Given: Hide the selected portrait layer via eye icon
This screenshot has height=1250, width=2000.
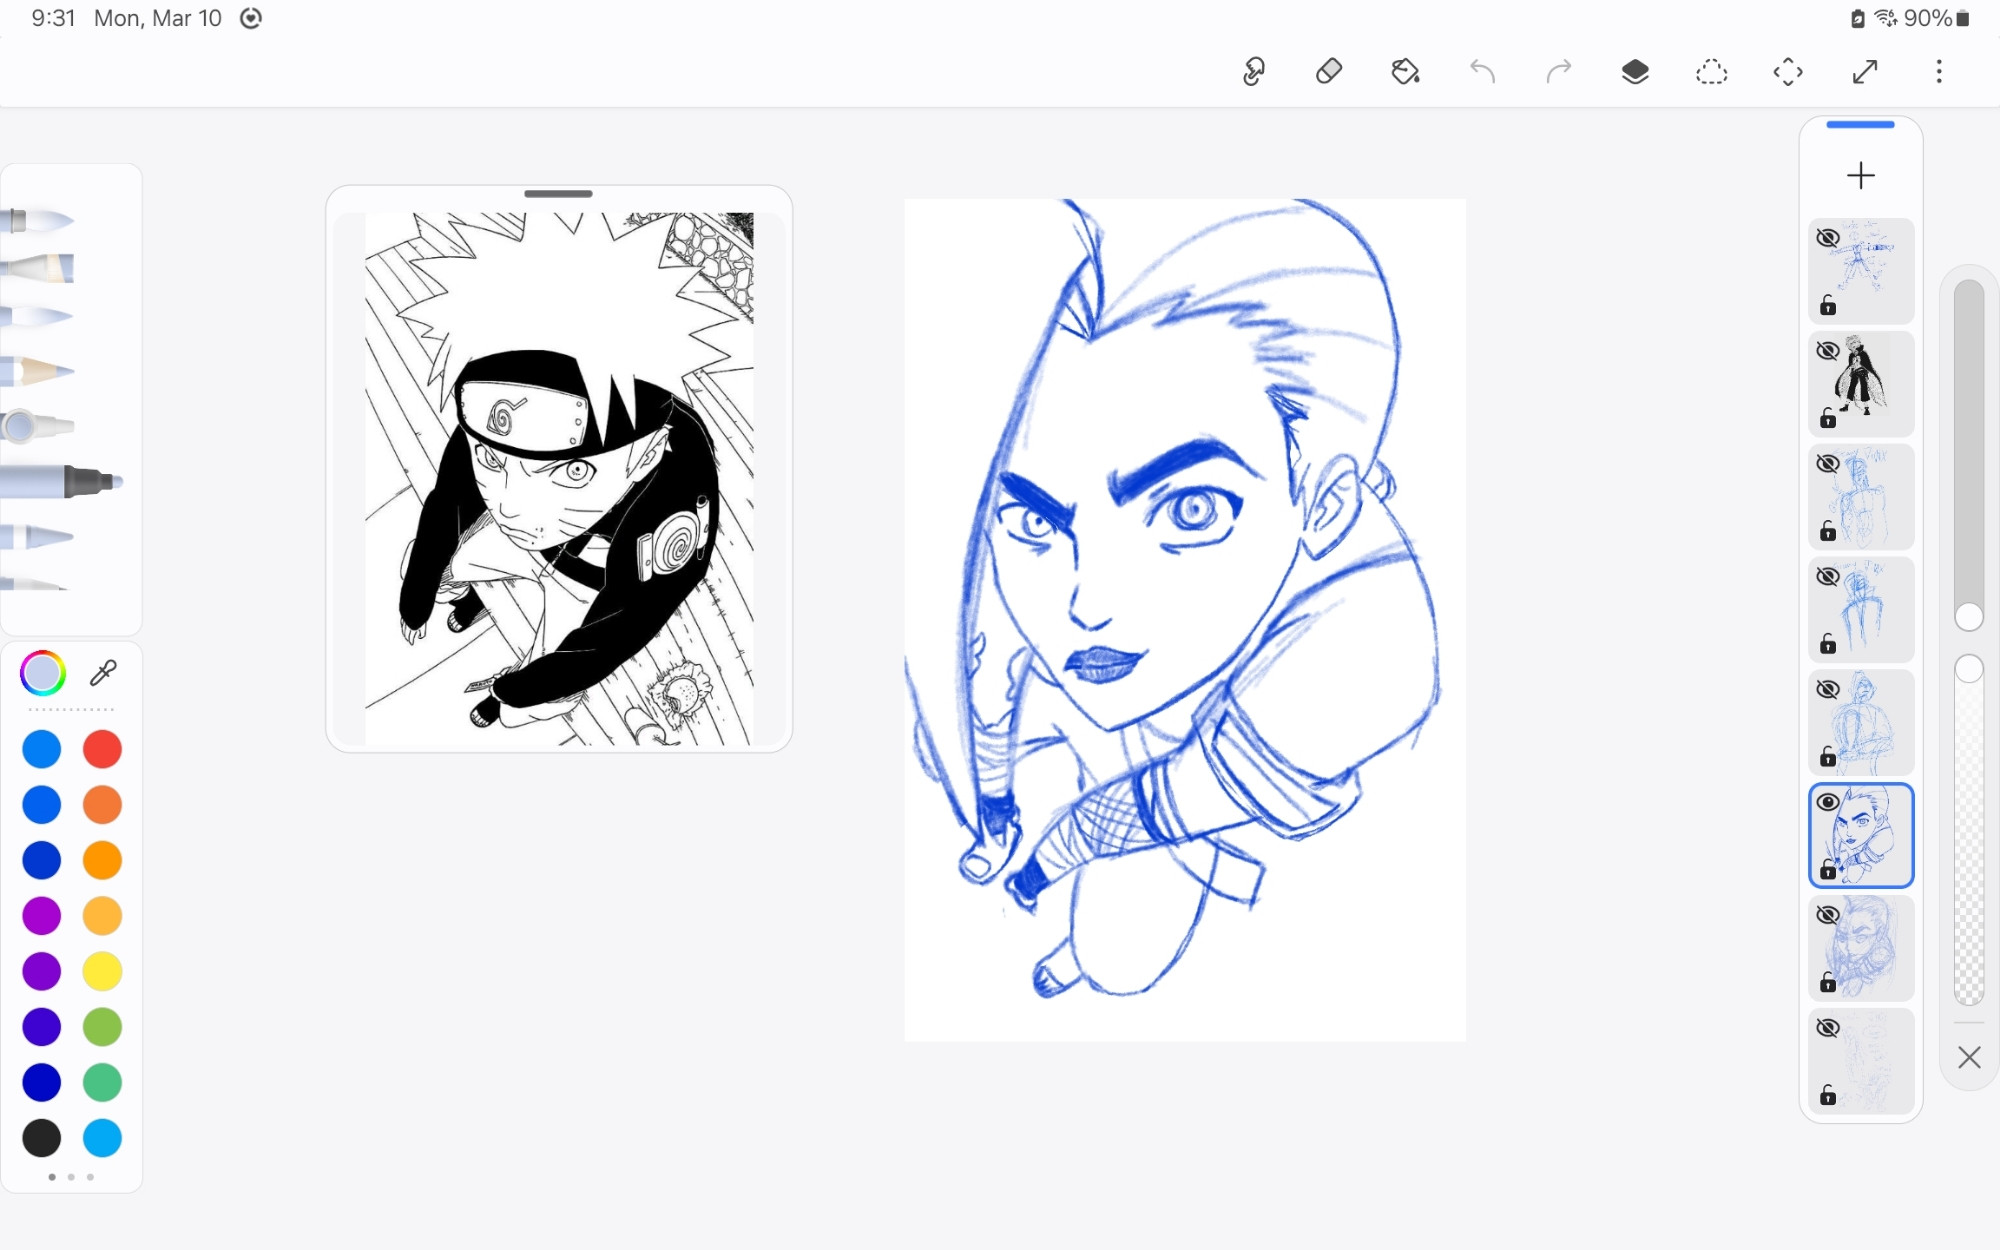Looking at the screenshot, I should 1828,802.
